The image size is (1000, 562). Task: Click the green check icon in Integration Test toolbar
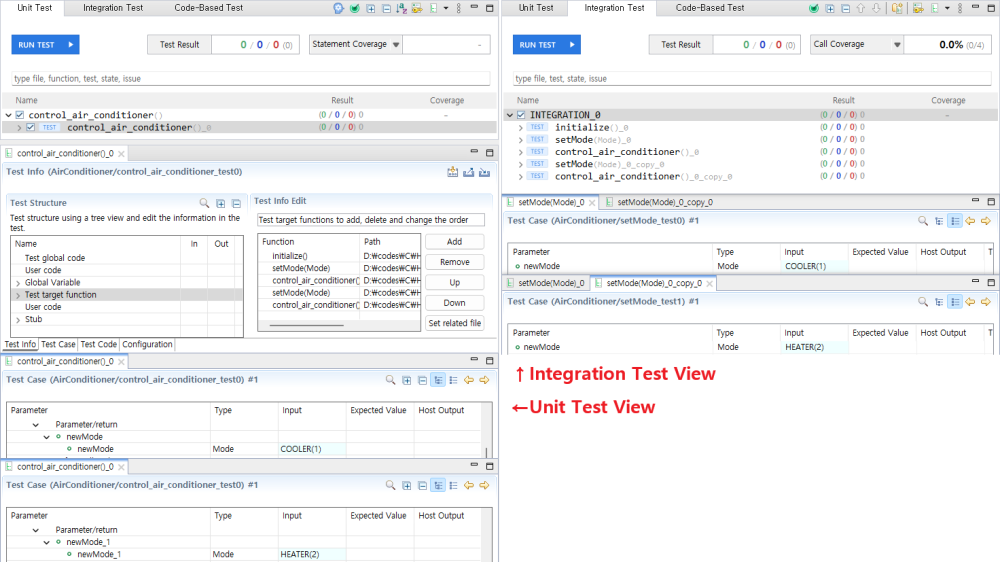click(814, 8)
